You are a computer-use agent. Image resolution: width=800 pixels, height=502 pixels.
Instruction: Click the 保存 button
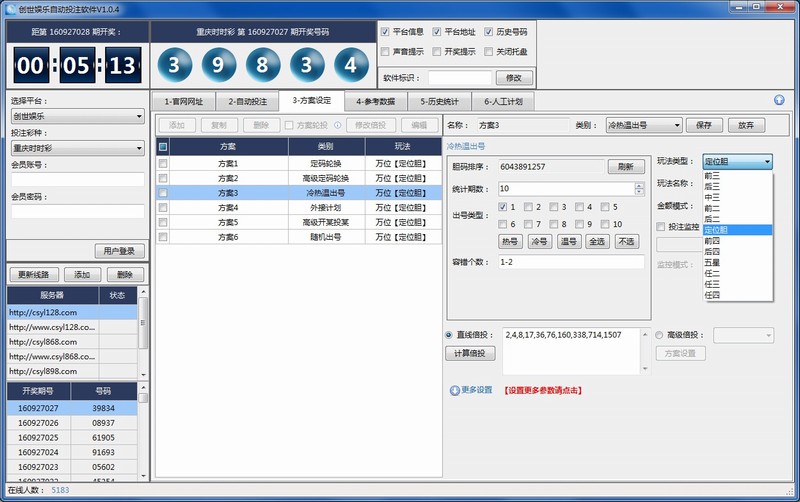pyautogui.click(x=703, y=125)
